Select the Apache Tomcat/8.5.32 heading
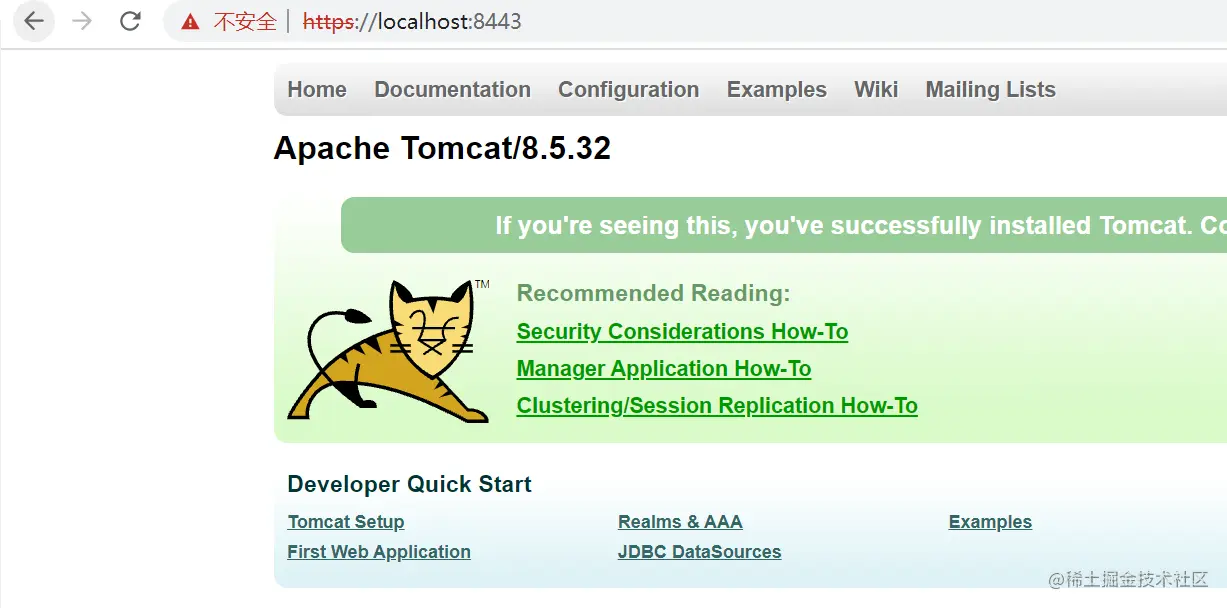 click(x=442, y=149)
